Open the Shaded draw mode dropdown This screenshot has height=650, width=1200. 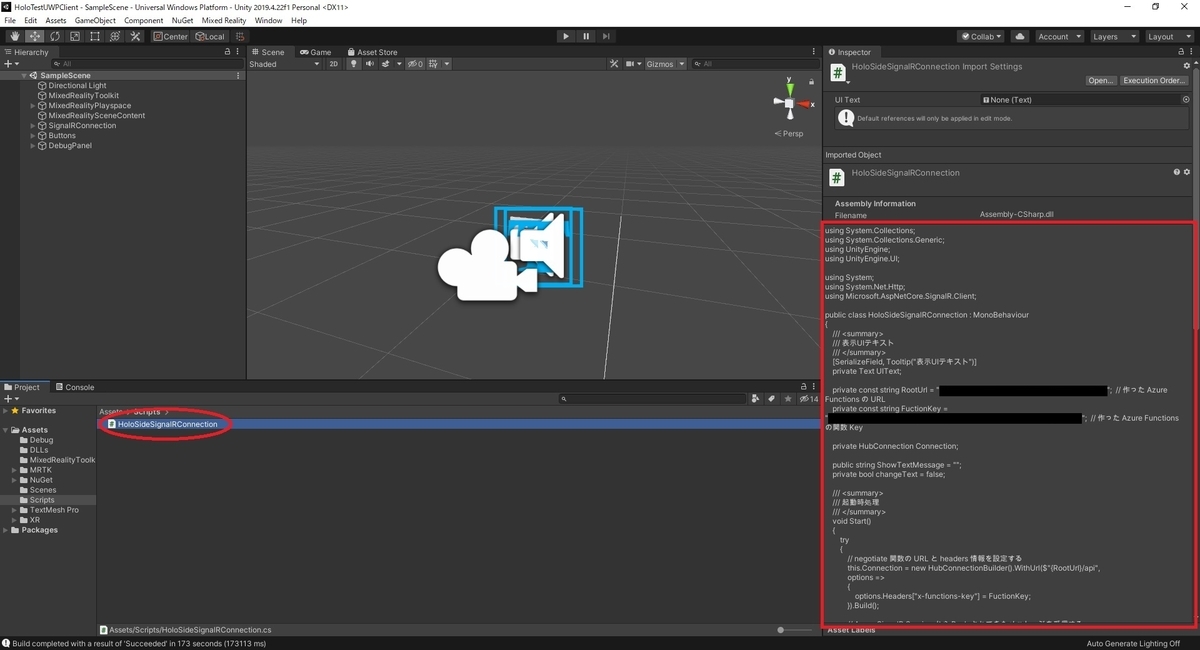click(x=284, y=64)
